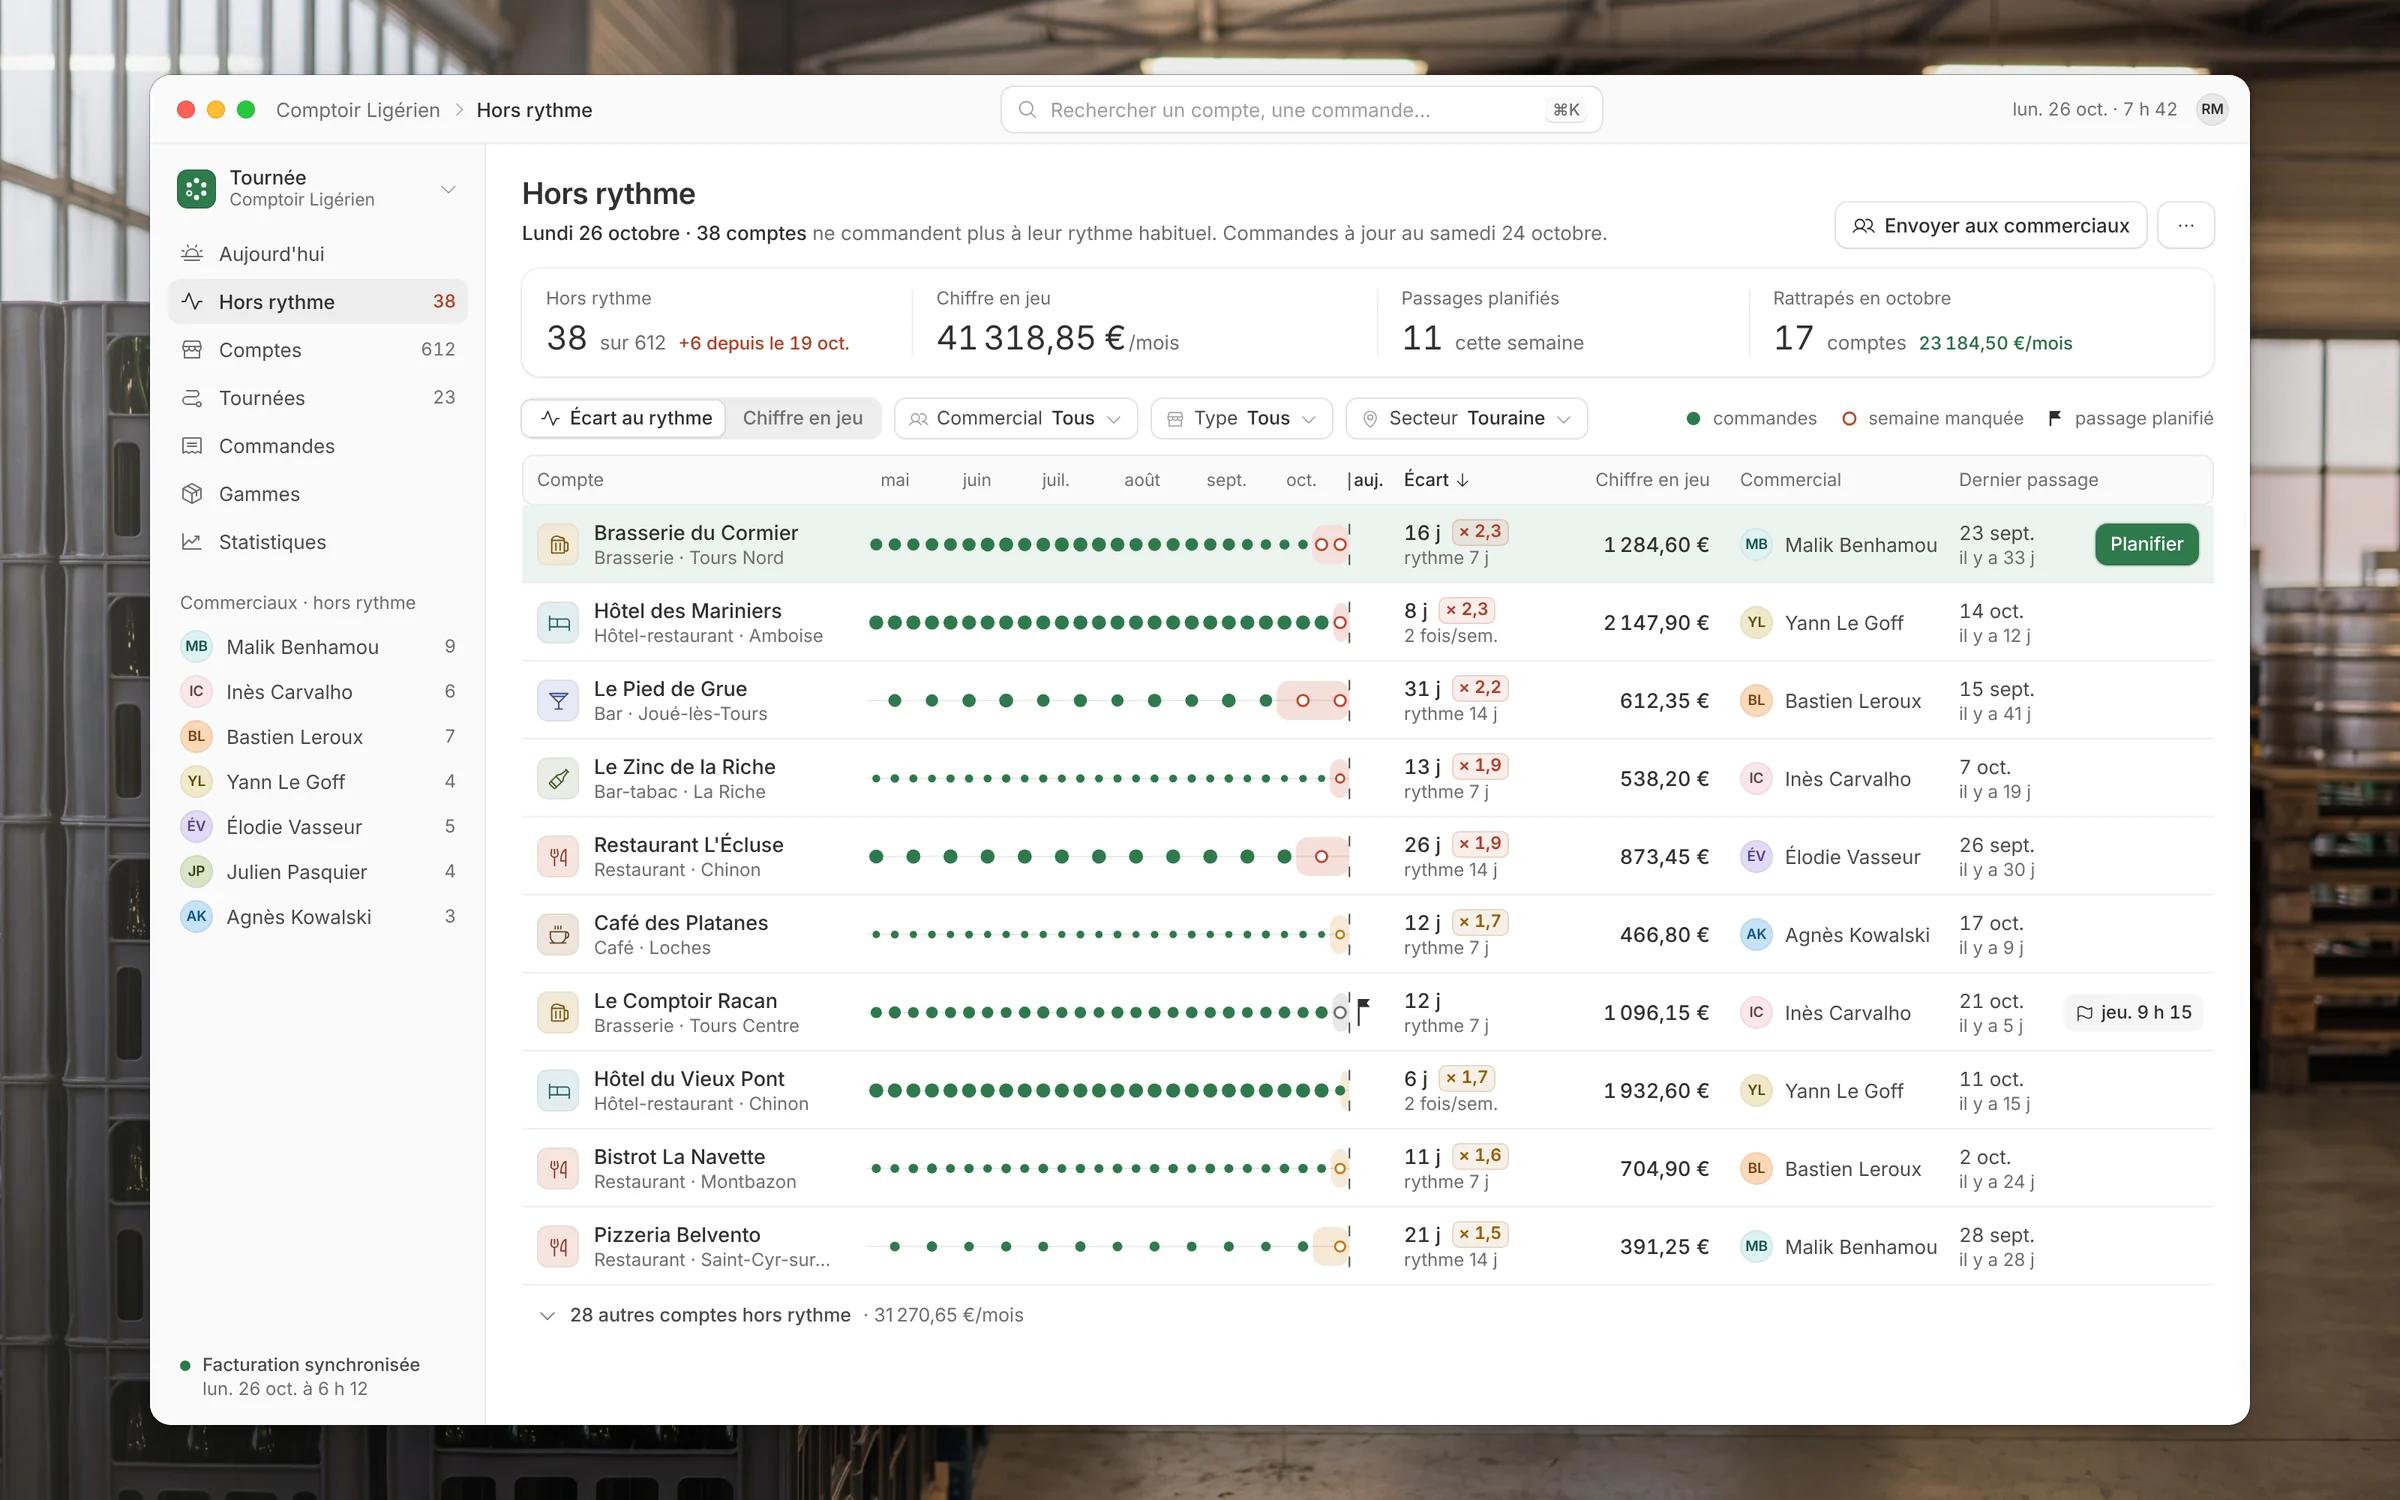The height and width of the screenshot is (1500, 2400).
Task: Click the Aujourd'hui sunrise icon in the sidebar
Action: tap(192, 254)
